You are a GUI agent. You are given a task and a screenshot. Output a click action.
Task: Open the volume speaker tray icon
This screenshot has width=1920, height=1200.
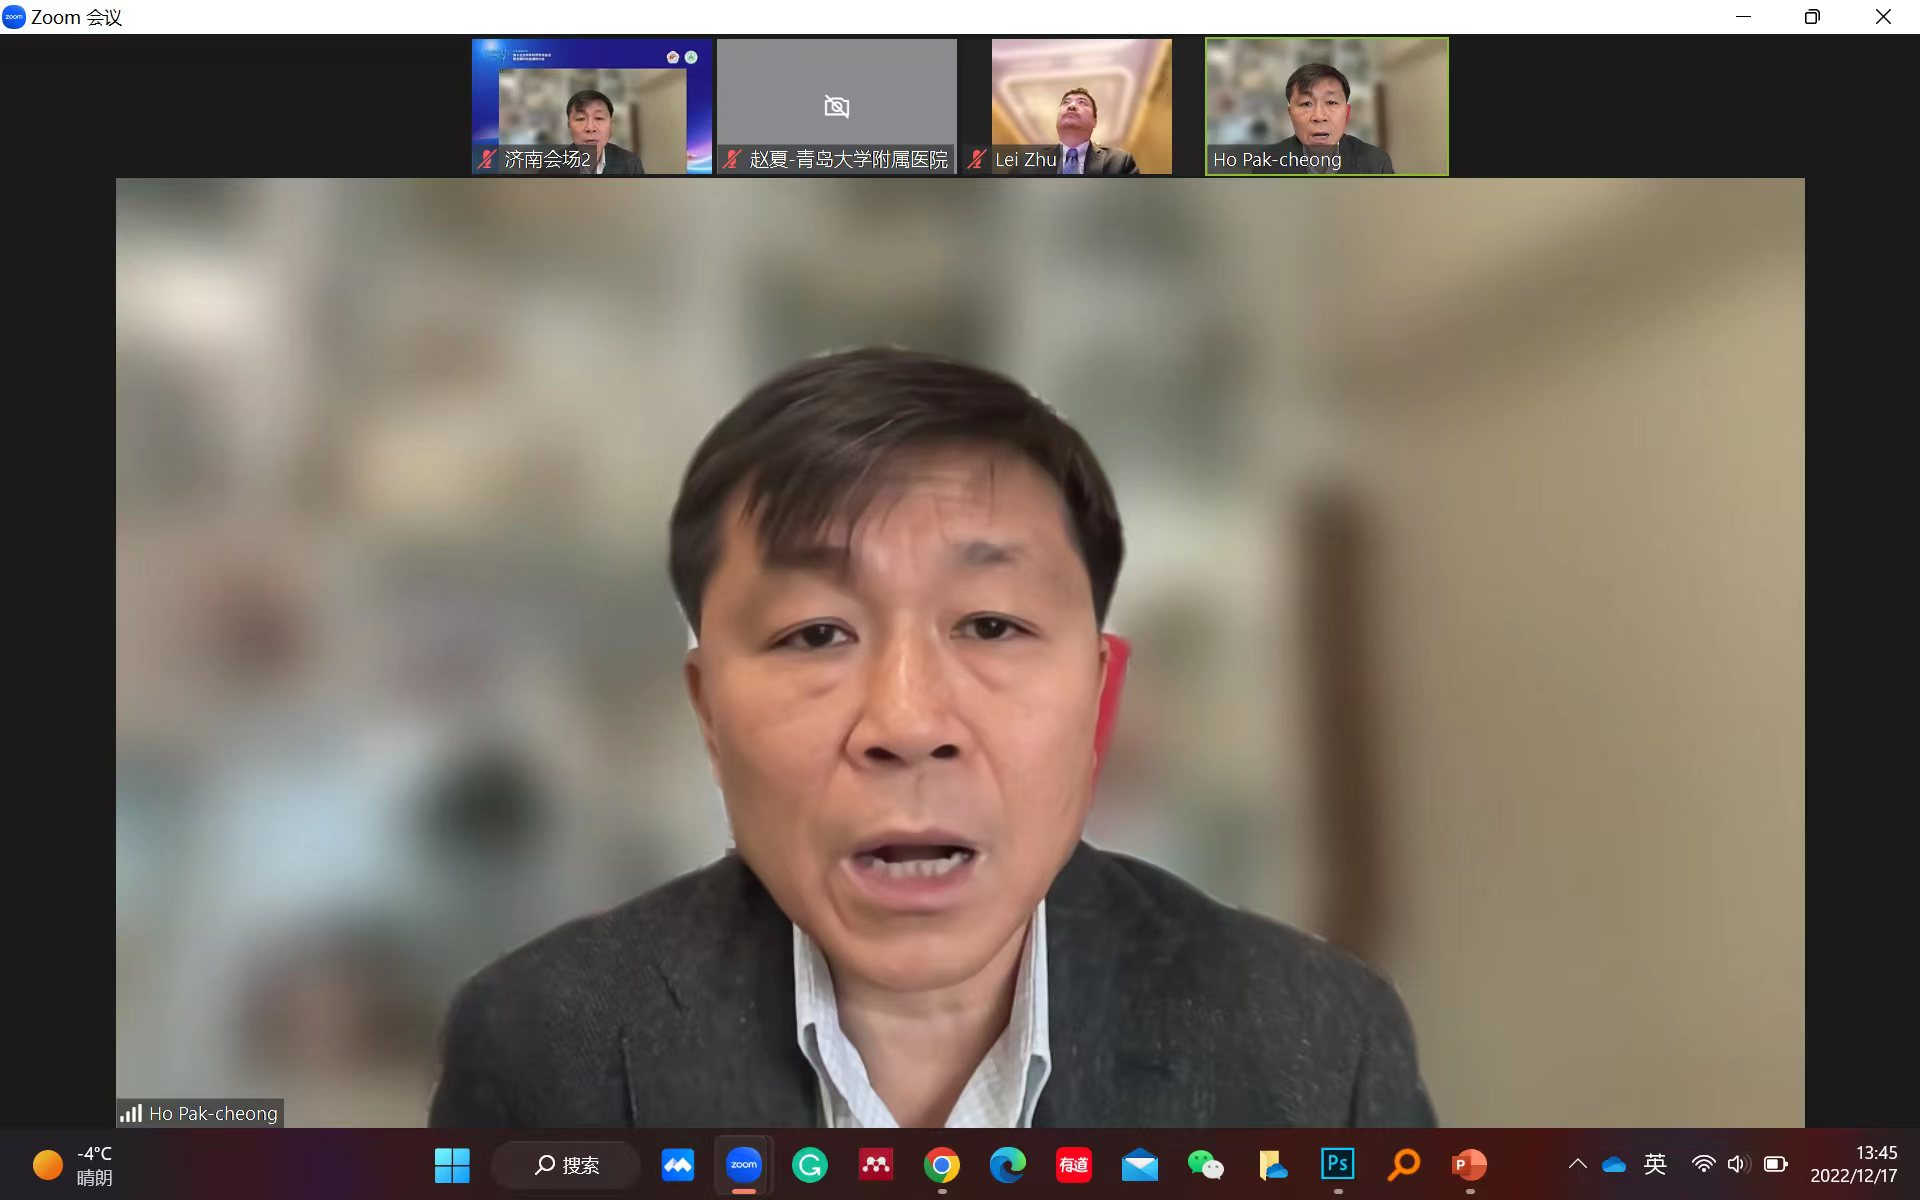tap(1738, 1164)
